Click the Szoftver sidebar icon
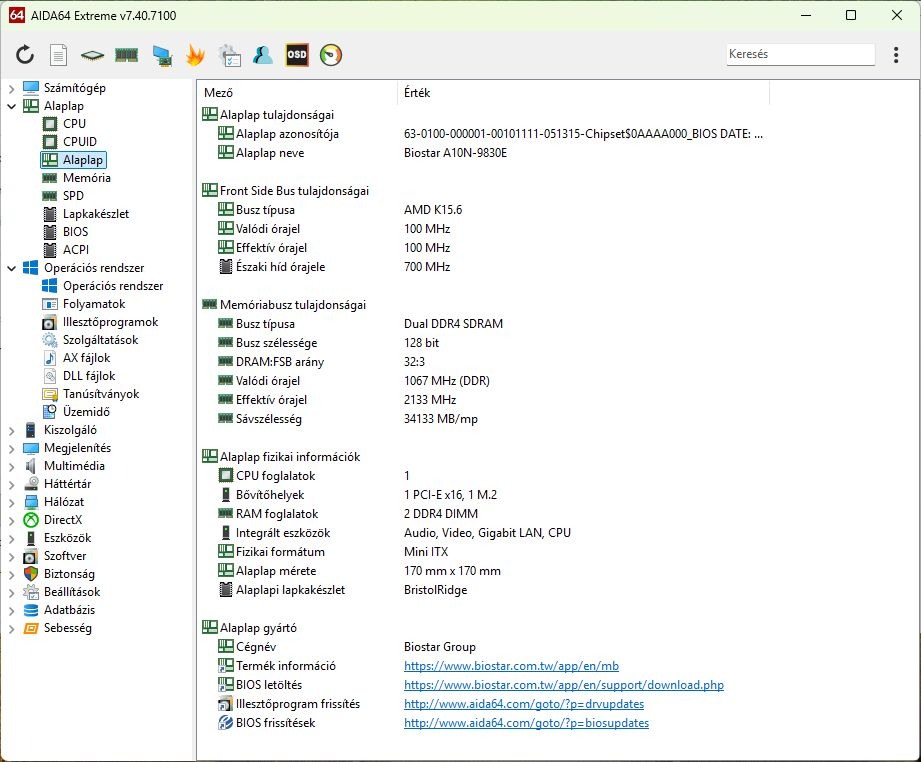Screen dimensions: 921x762 point(31,556)
